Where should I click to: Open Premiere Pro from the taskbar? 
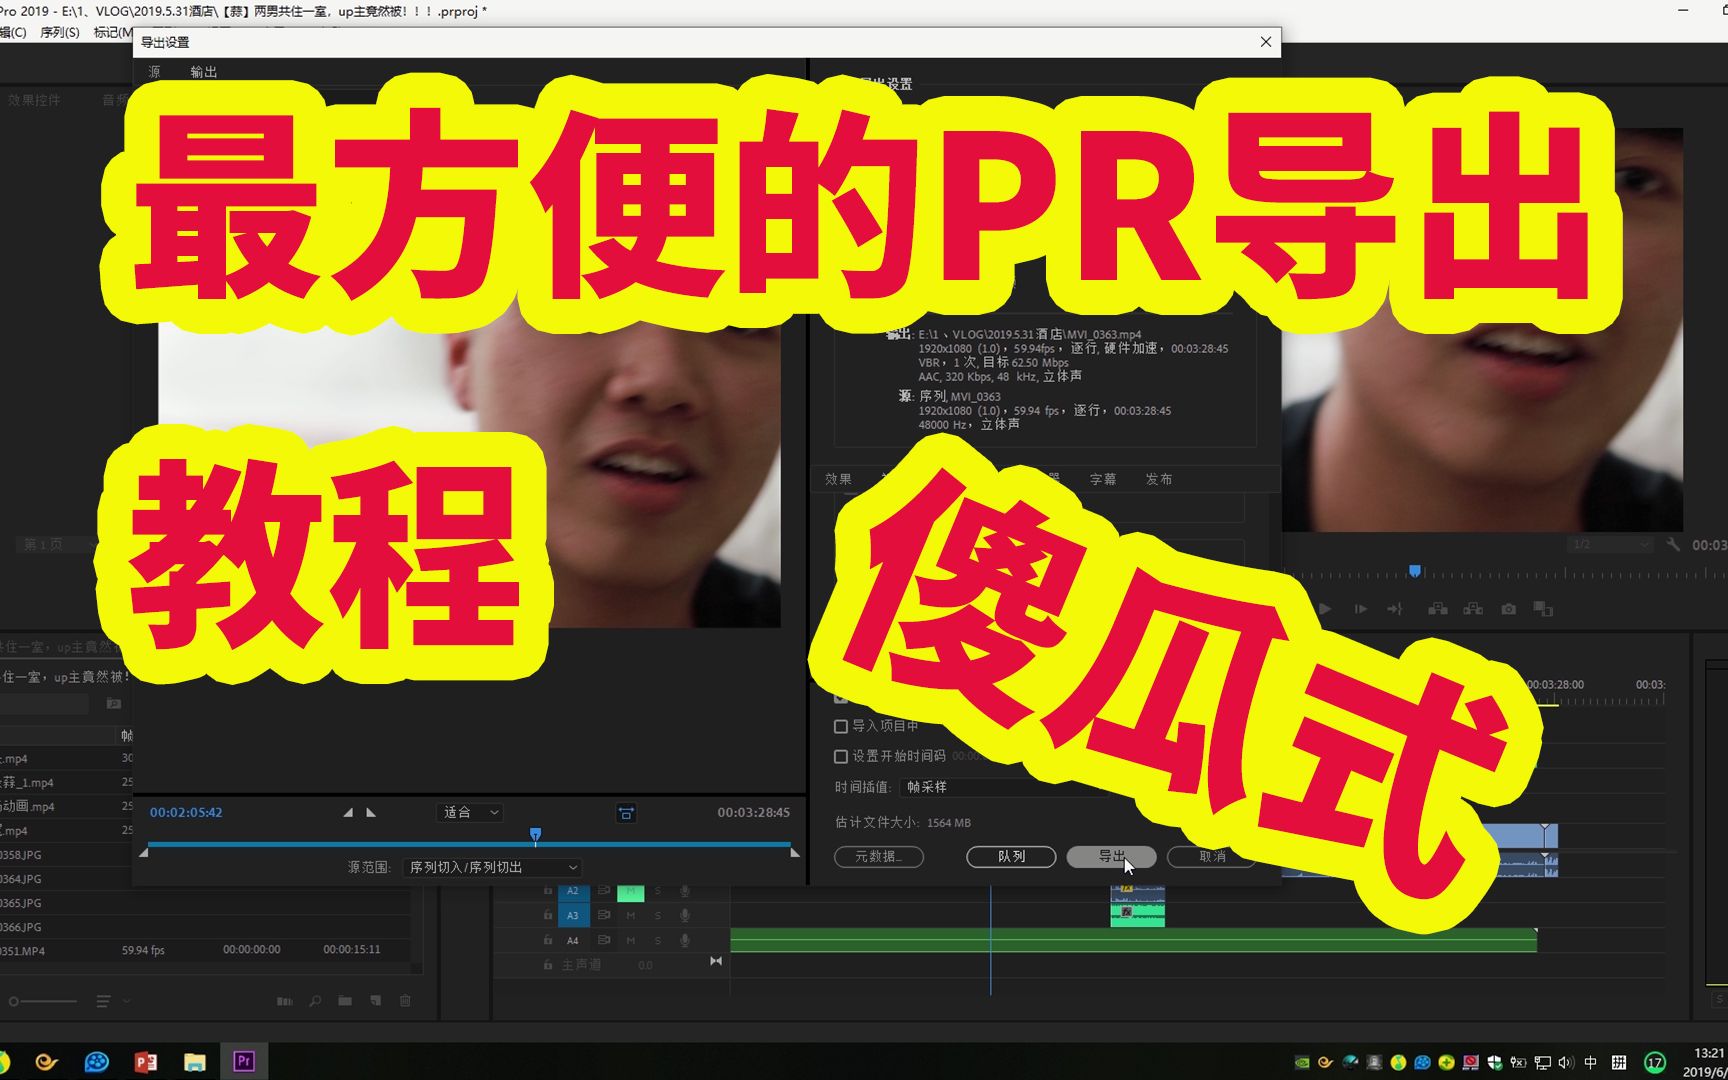point(244,1061)
